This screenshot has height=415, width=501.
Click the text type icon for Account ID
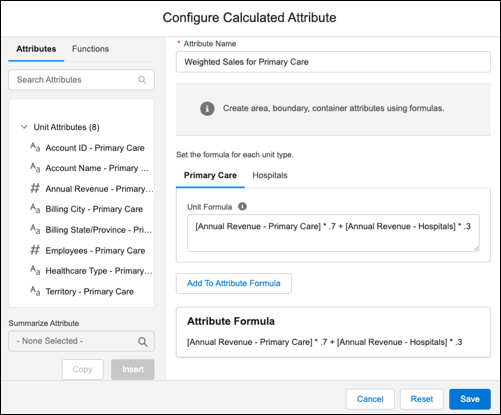[x=35, y=147]
